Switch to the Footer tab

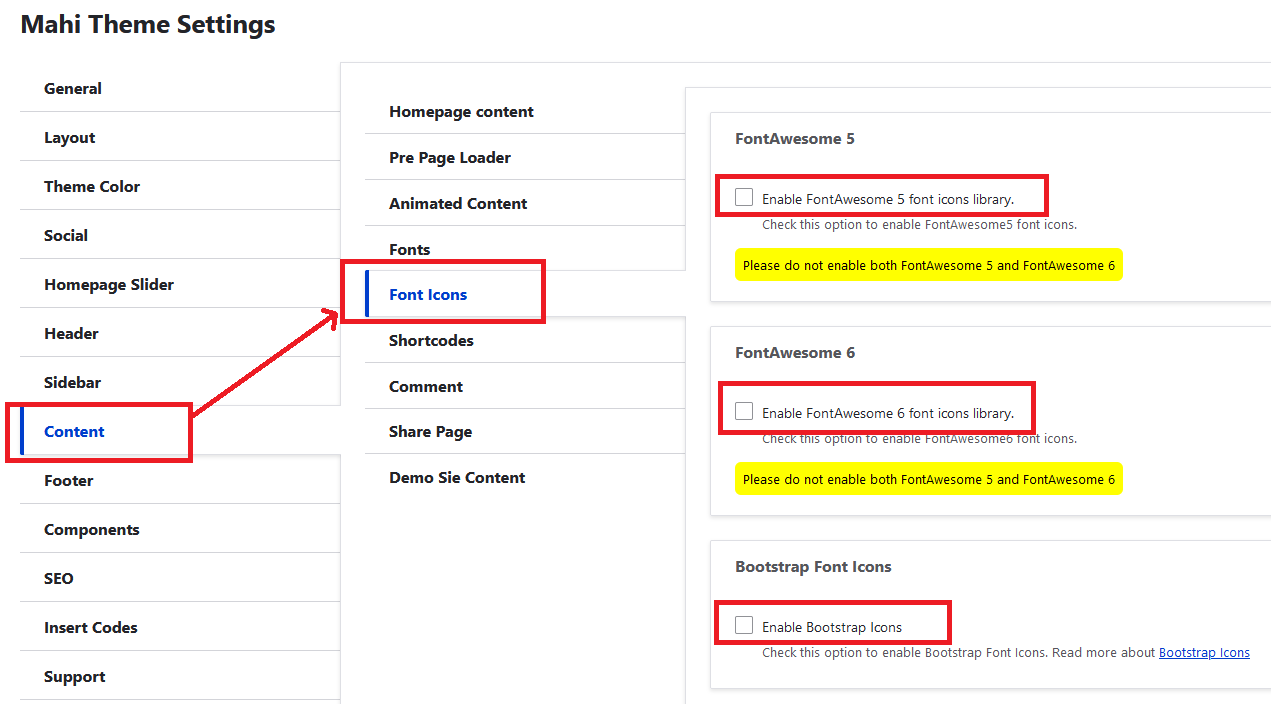69,481
